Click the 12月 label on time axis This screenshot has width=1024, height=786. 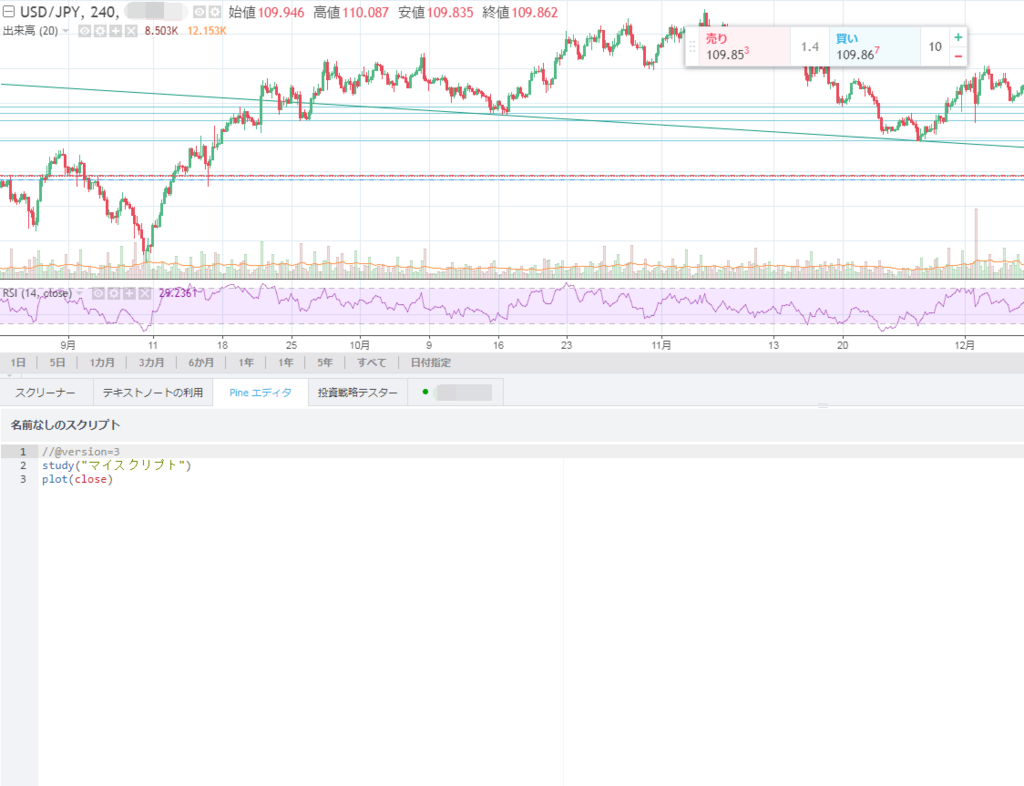[965, 345]
